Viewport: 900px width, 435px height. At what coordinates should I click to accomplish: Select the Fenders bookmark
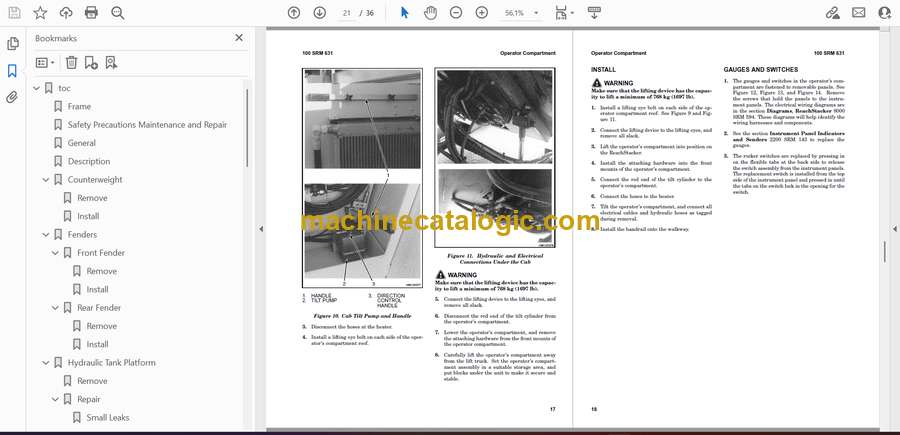tap(82, 234)
